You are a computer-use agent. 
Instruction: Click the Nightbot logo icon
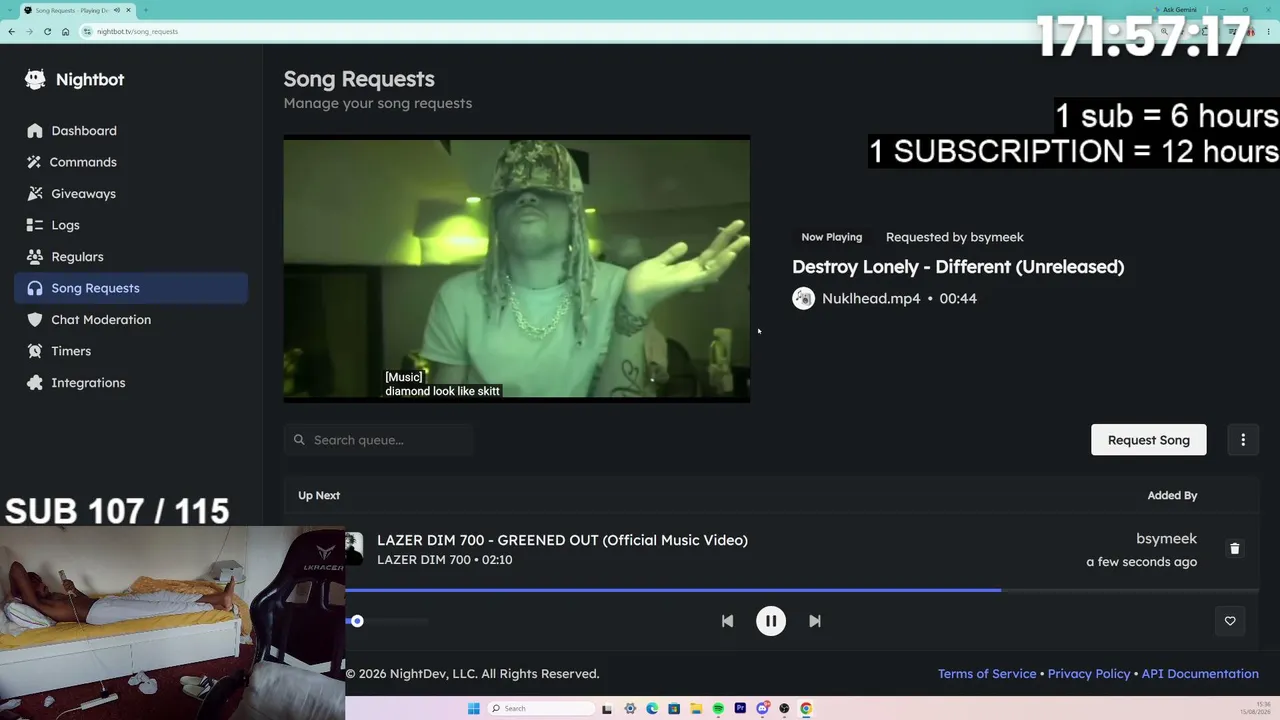35,80
